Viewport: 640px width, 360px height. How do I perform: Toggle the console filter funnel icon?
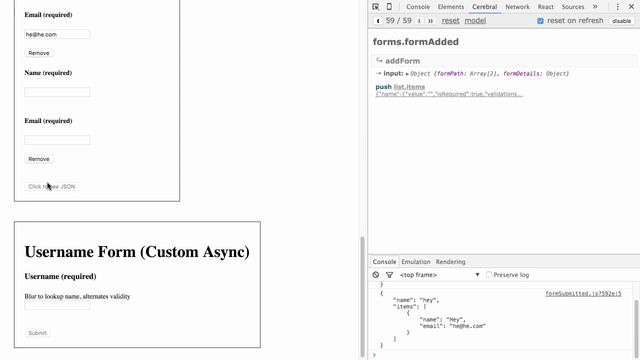pyautogui.click(x=389, y=275)
